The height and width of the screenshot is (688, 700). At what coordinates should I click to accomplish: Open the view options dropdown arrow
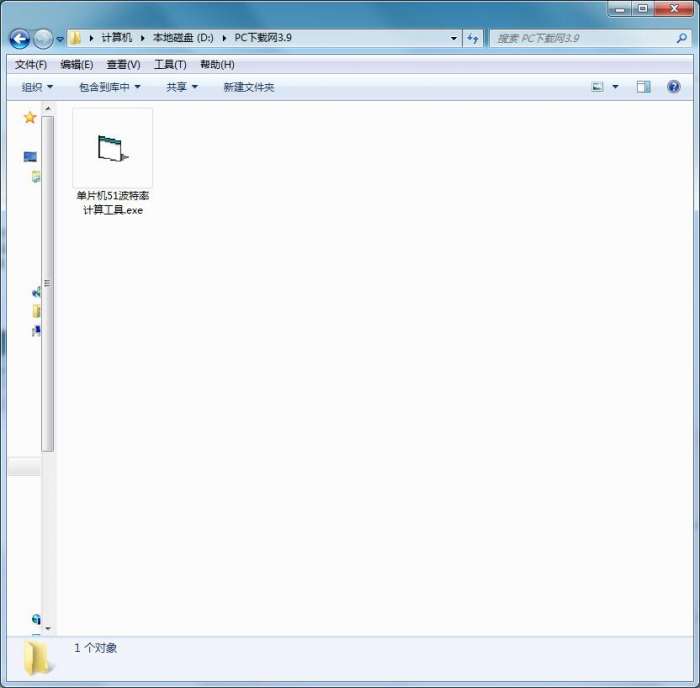615,87
